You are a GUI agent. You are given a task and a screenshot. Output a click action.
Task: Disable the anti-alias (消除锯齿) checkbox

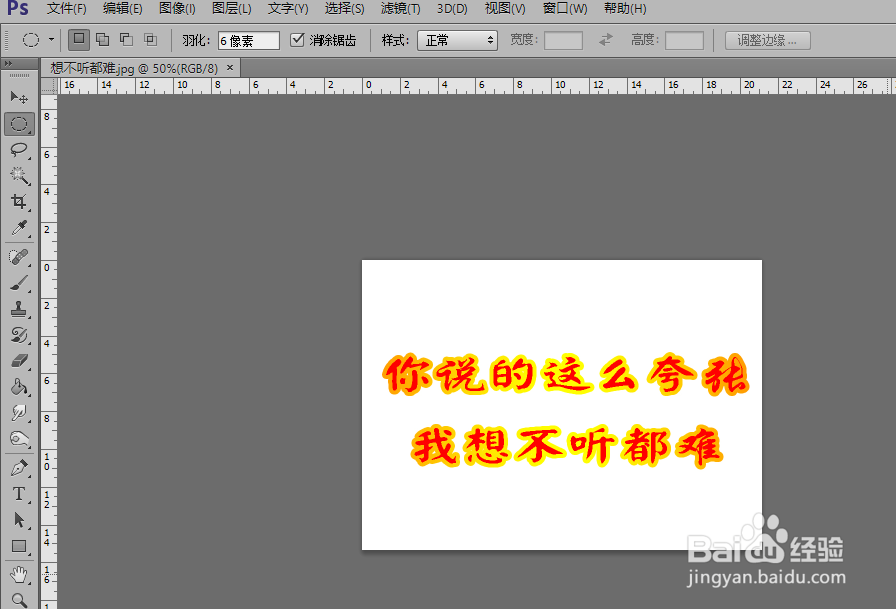(x=297, y=40)
